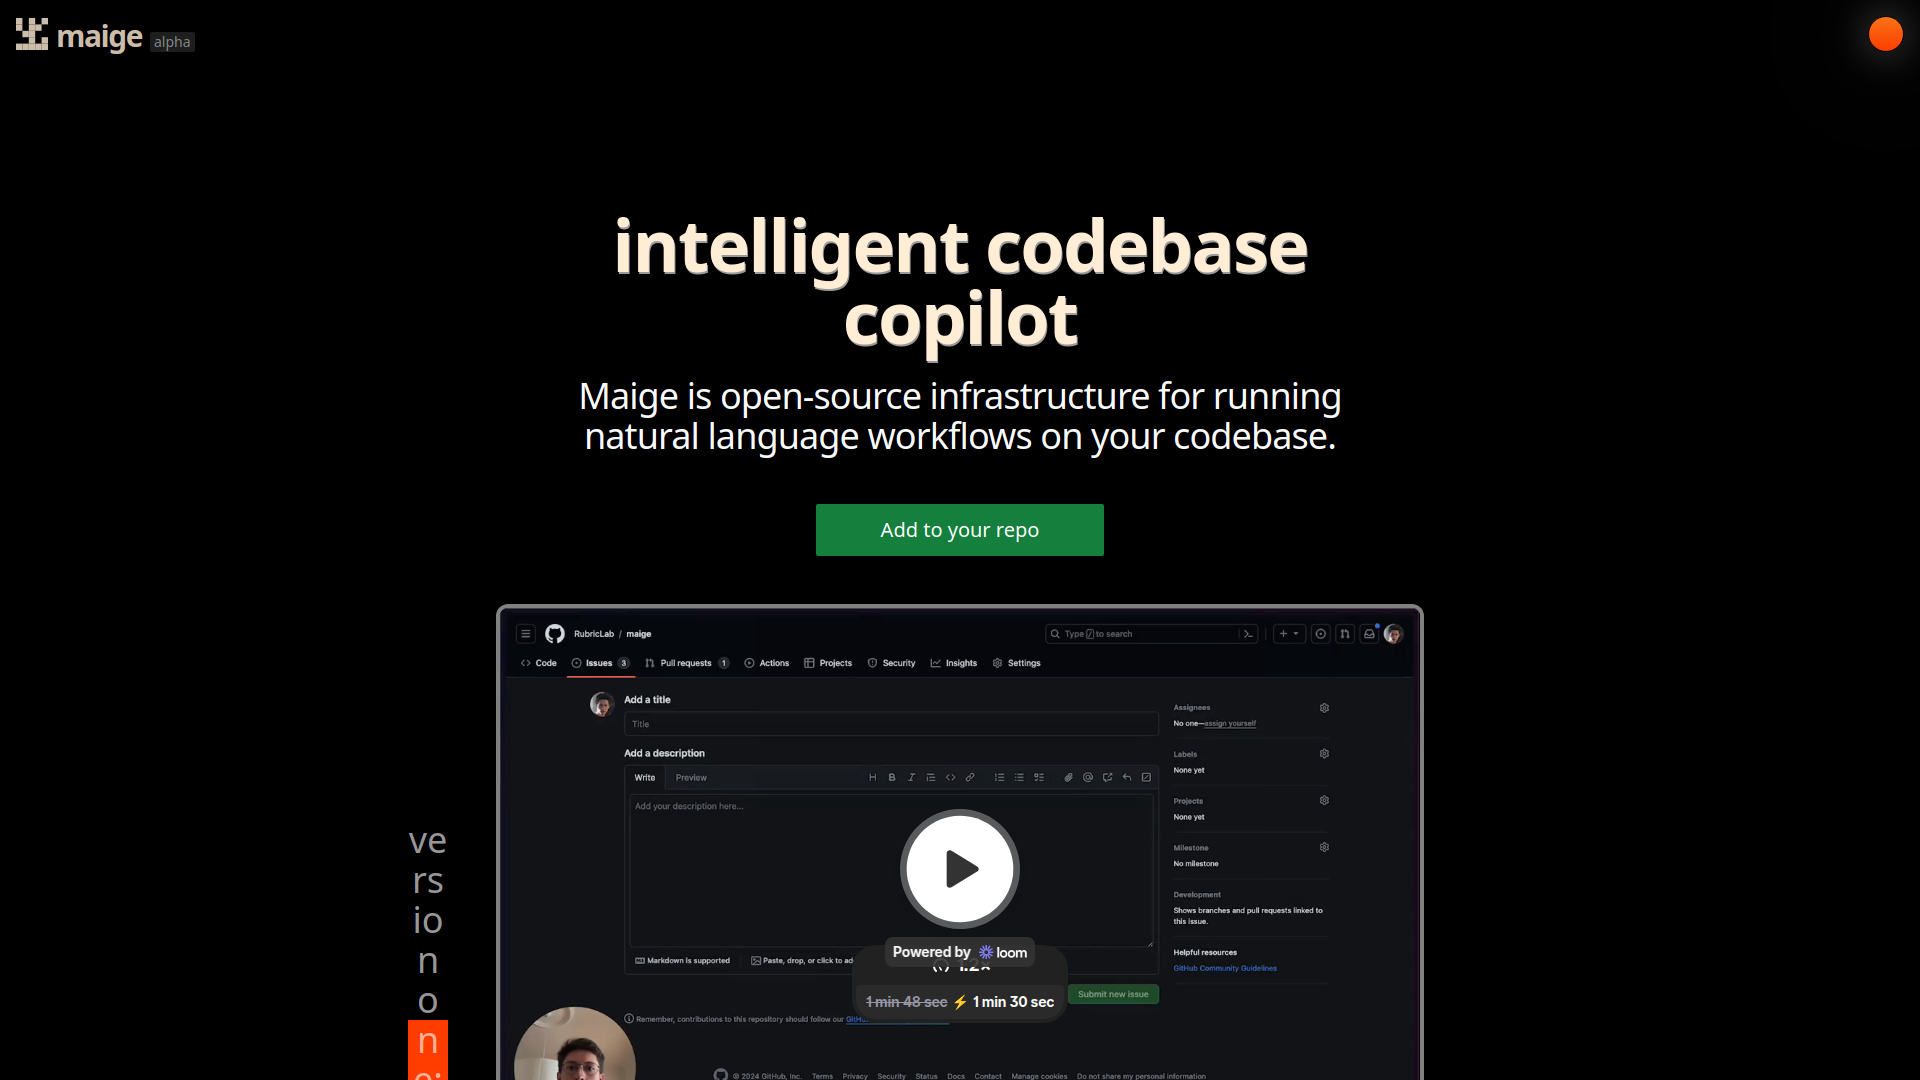Click the play button on the video
Screen dimensions: 1920x1080
(960, 868)
